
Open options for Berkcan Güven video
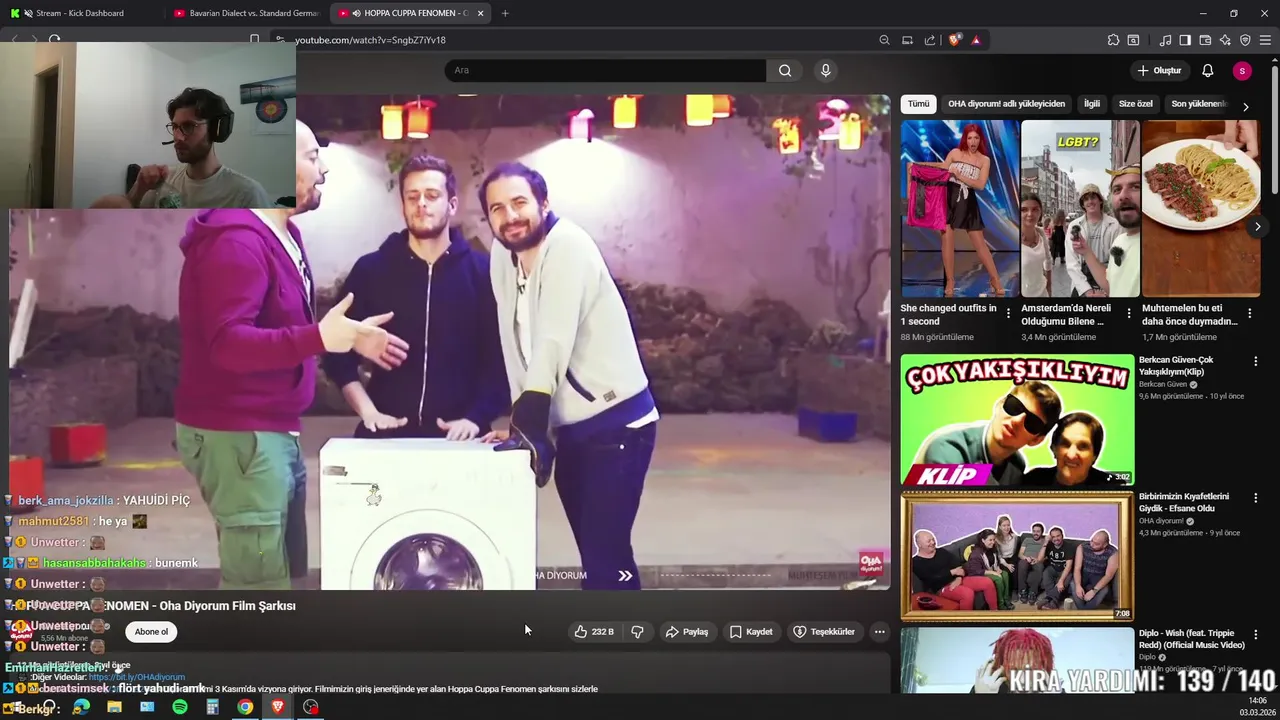pos(1255,361)
